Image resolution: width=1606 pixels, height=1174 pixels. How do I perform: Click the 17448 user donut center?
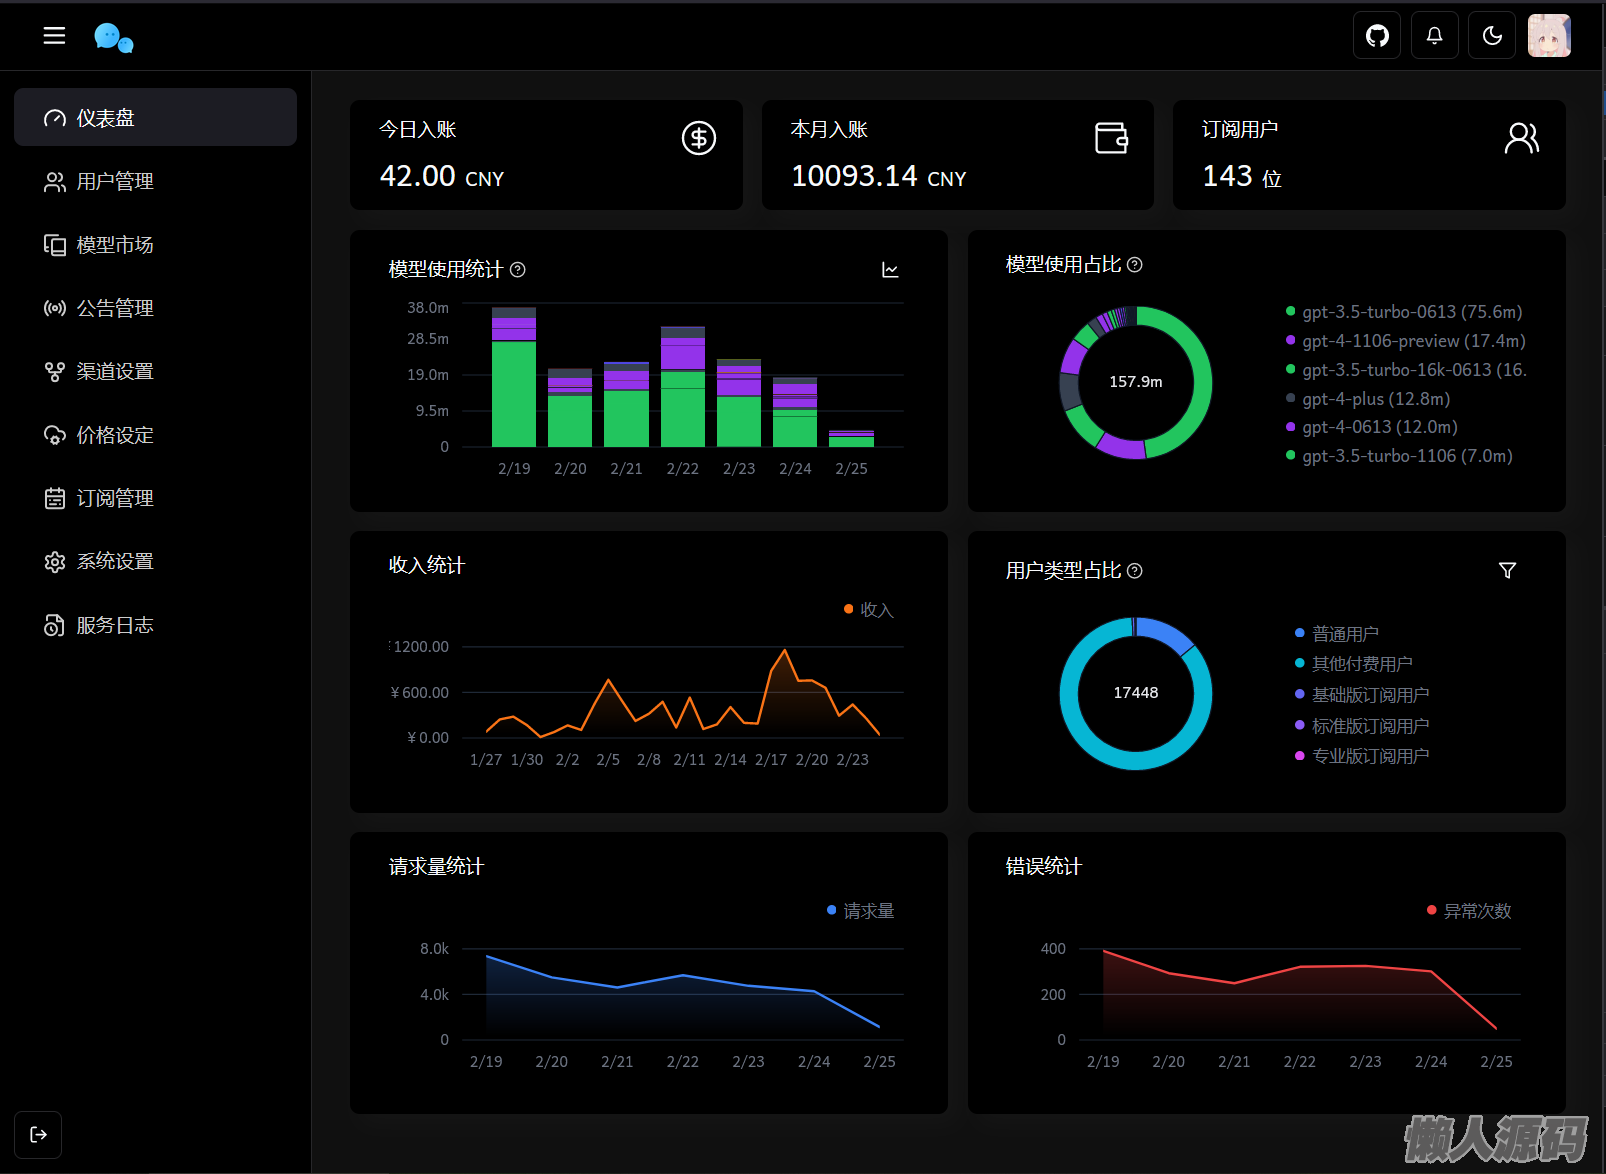pos(1136,693)
